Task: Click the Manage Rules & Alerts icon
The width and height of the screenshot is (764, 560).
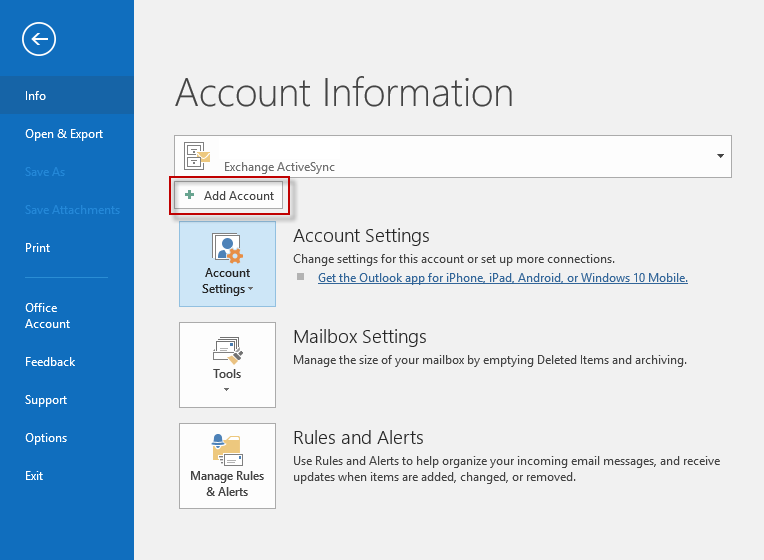Action: click(227, 449)
